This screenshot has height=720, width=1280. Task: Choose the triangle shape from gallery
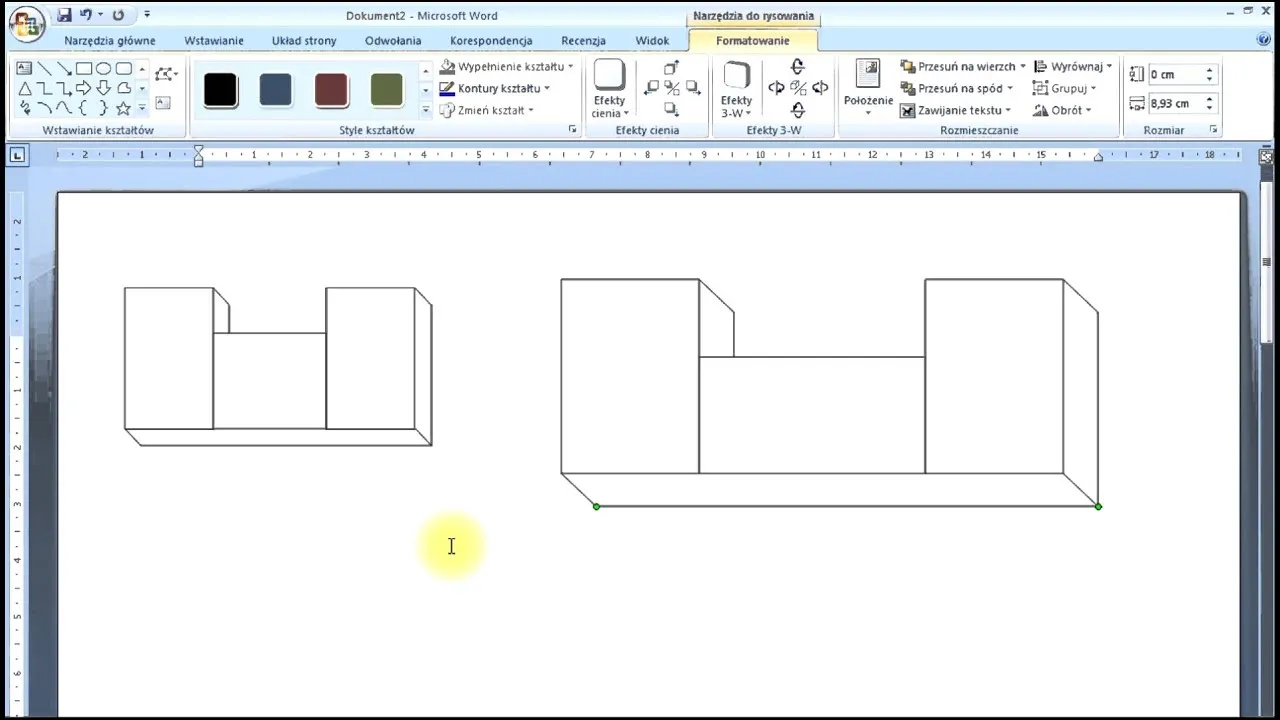point(25,89)
